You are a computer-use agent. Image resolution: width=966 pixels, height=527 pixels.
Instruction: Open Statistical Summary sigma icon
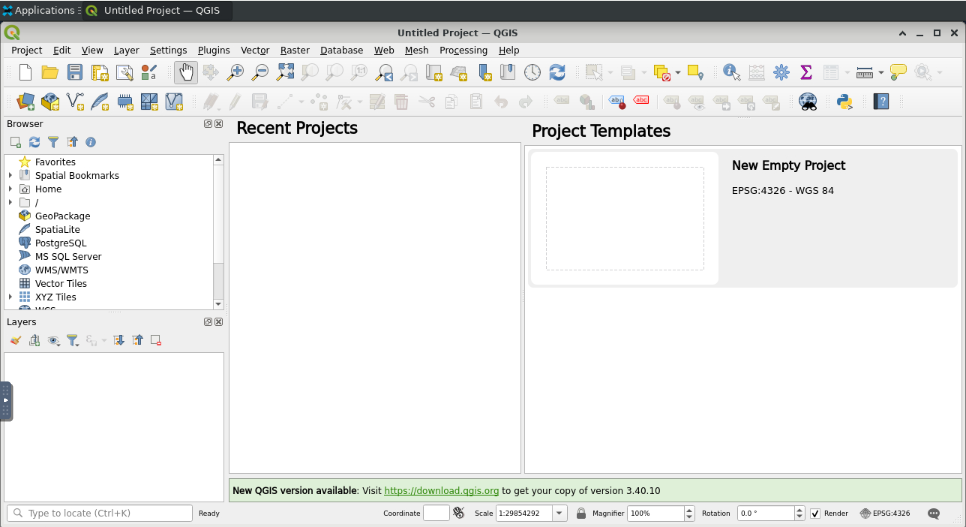click(x=806, y=73)
